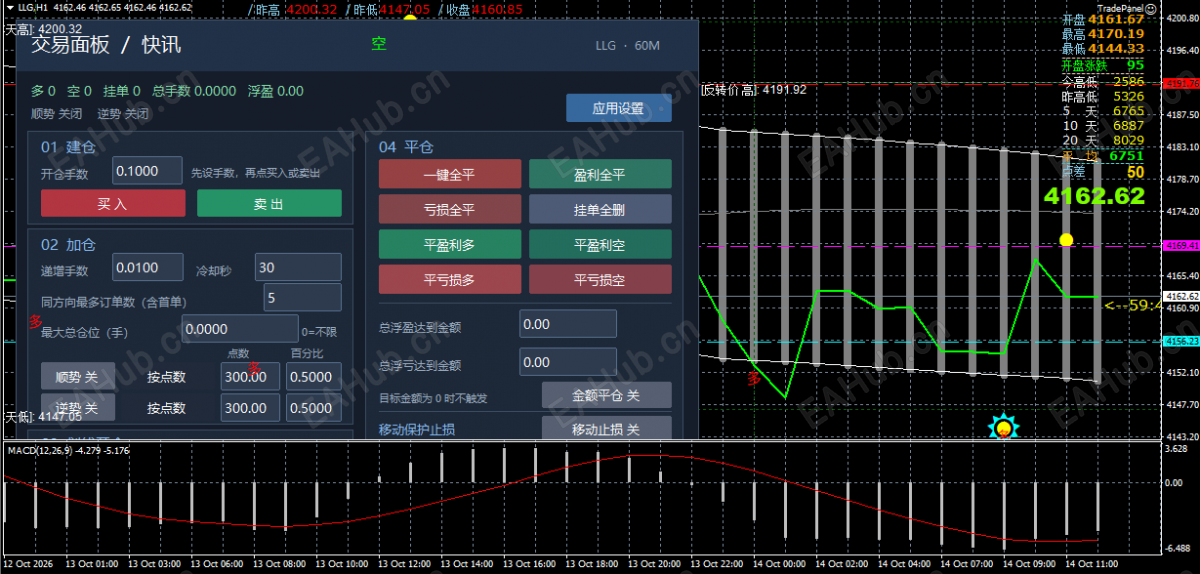Click the MACD(12,26,9) indicator label
Image resolution: width=1200 pixels, height=574 pixels.
point(69,451)
